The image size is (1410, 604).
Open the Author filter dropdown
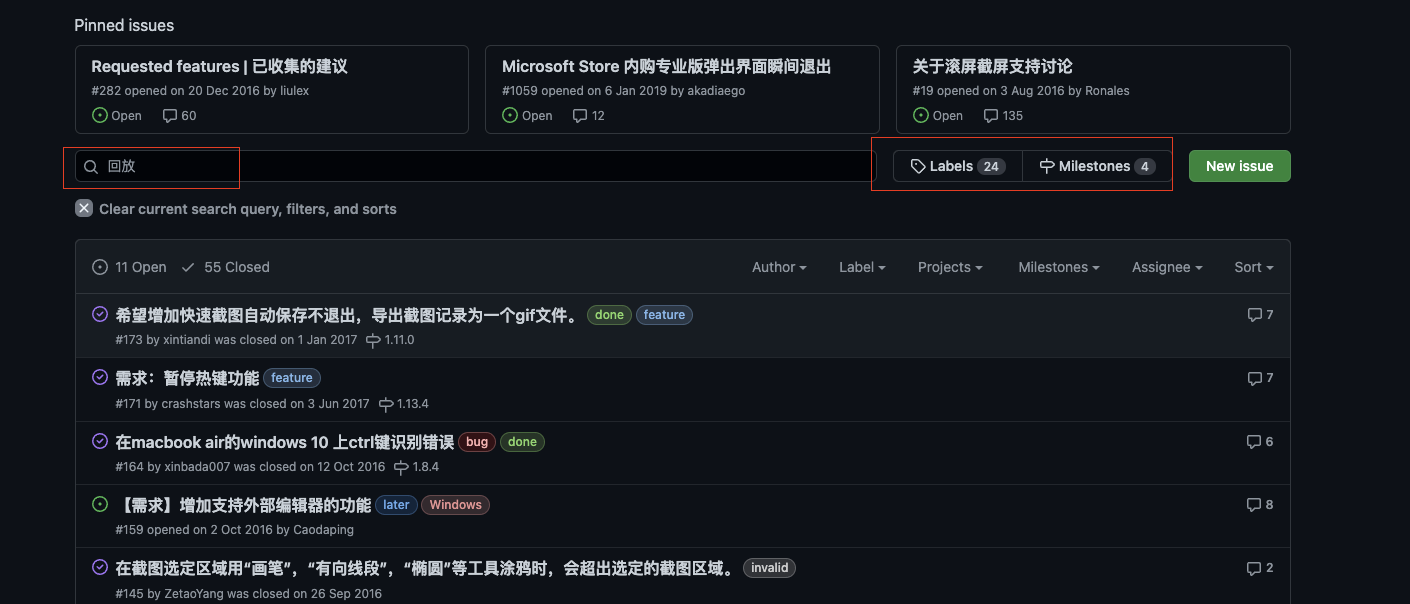click(x=778, y=267)
